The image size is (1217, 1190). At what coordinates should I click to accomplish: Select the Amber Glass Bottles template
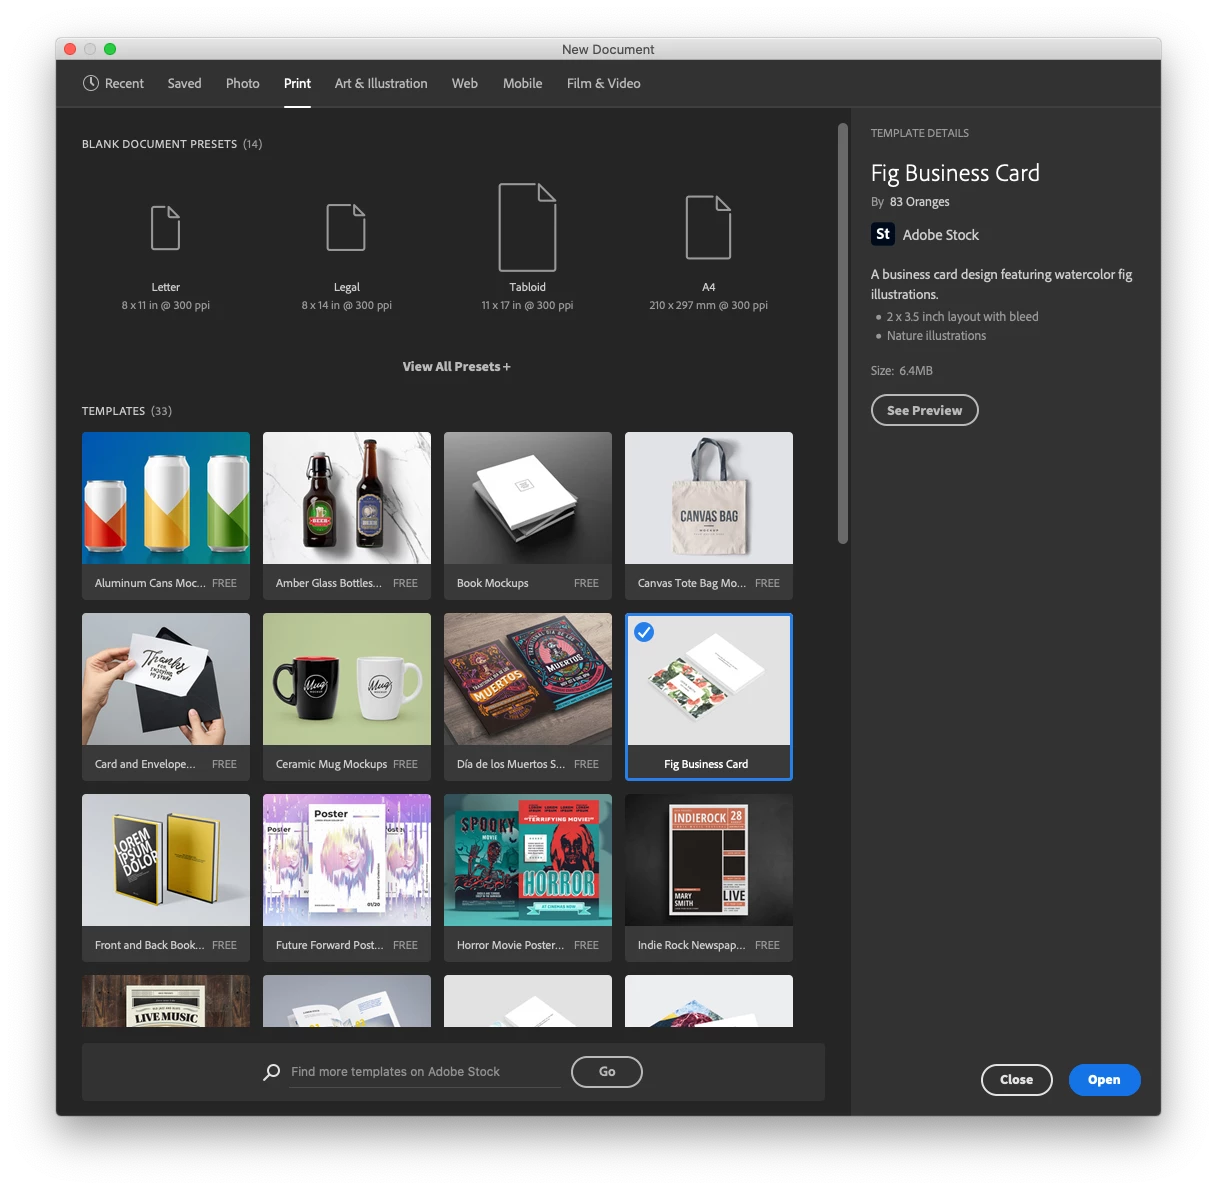[x=347, y=516]
